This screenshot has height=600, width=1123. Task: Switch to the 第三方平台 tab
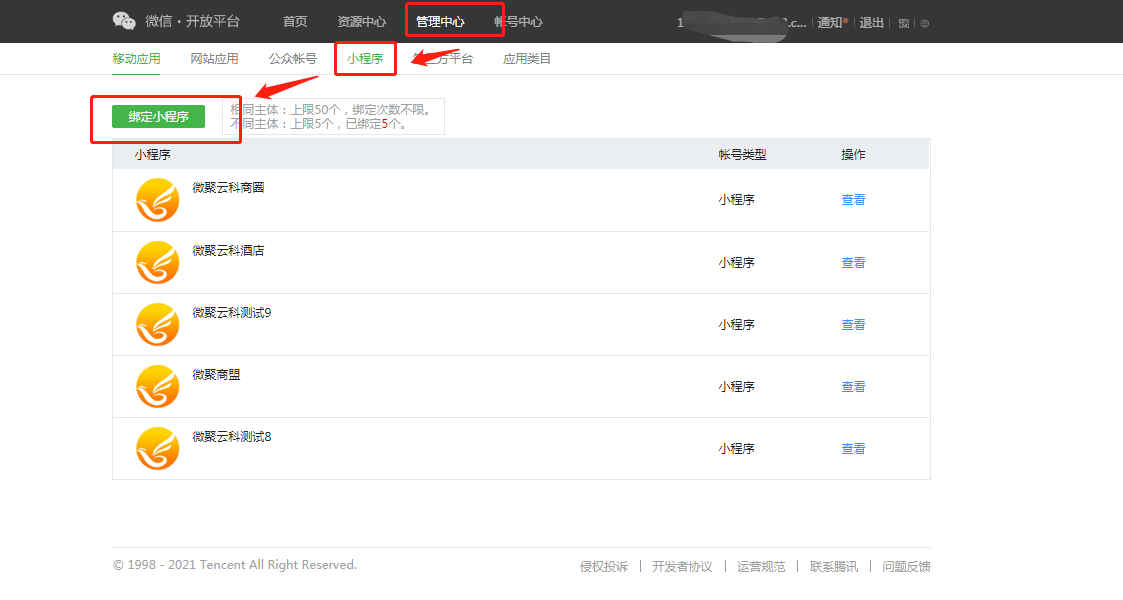[443, 59]
